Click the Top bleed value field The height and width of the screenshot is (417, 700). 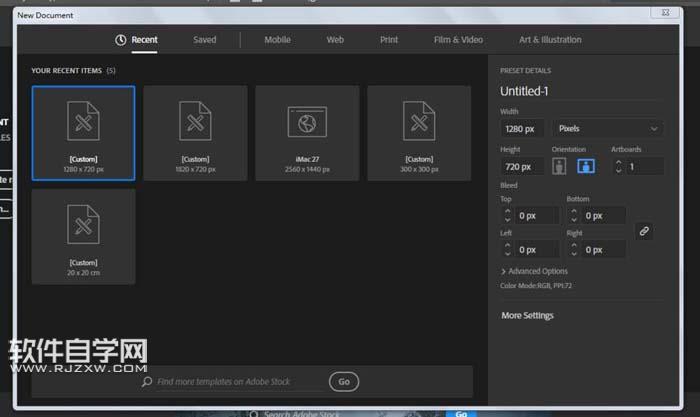[x=537, y=216]
